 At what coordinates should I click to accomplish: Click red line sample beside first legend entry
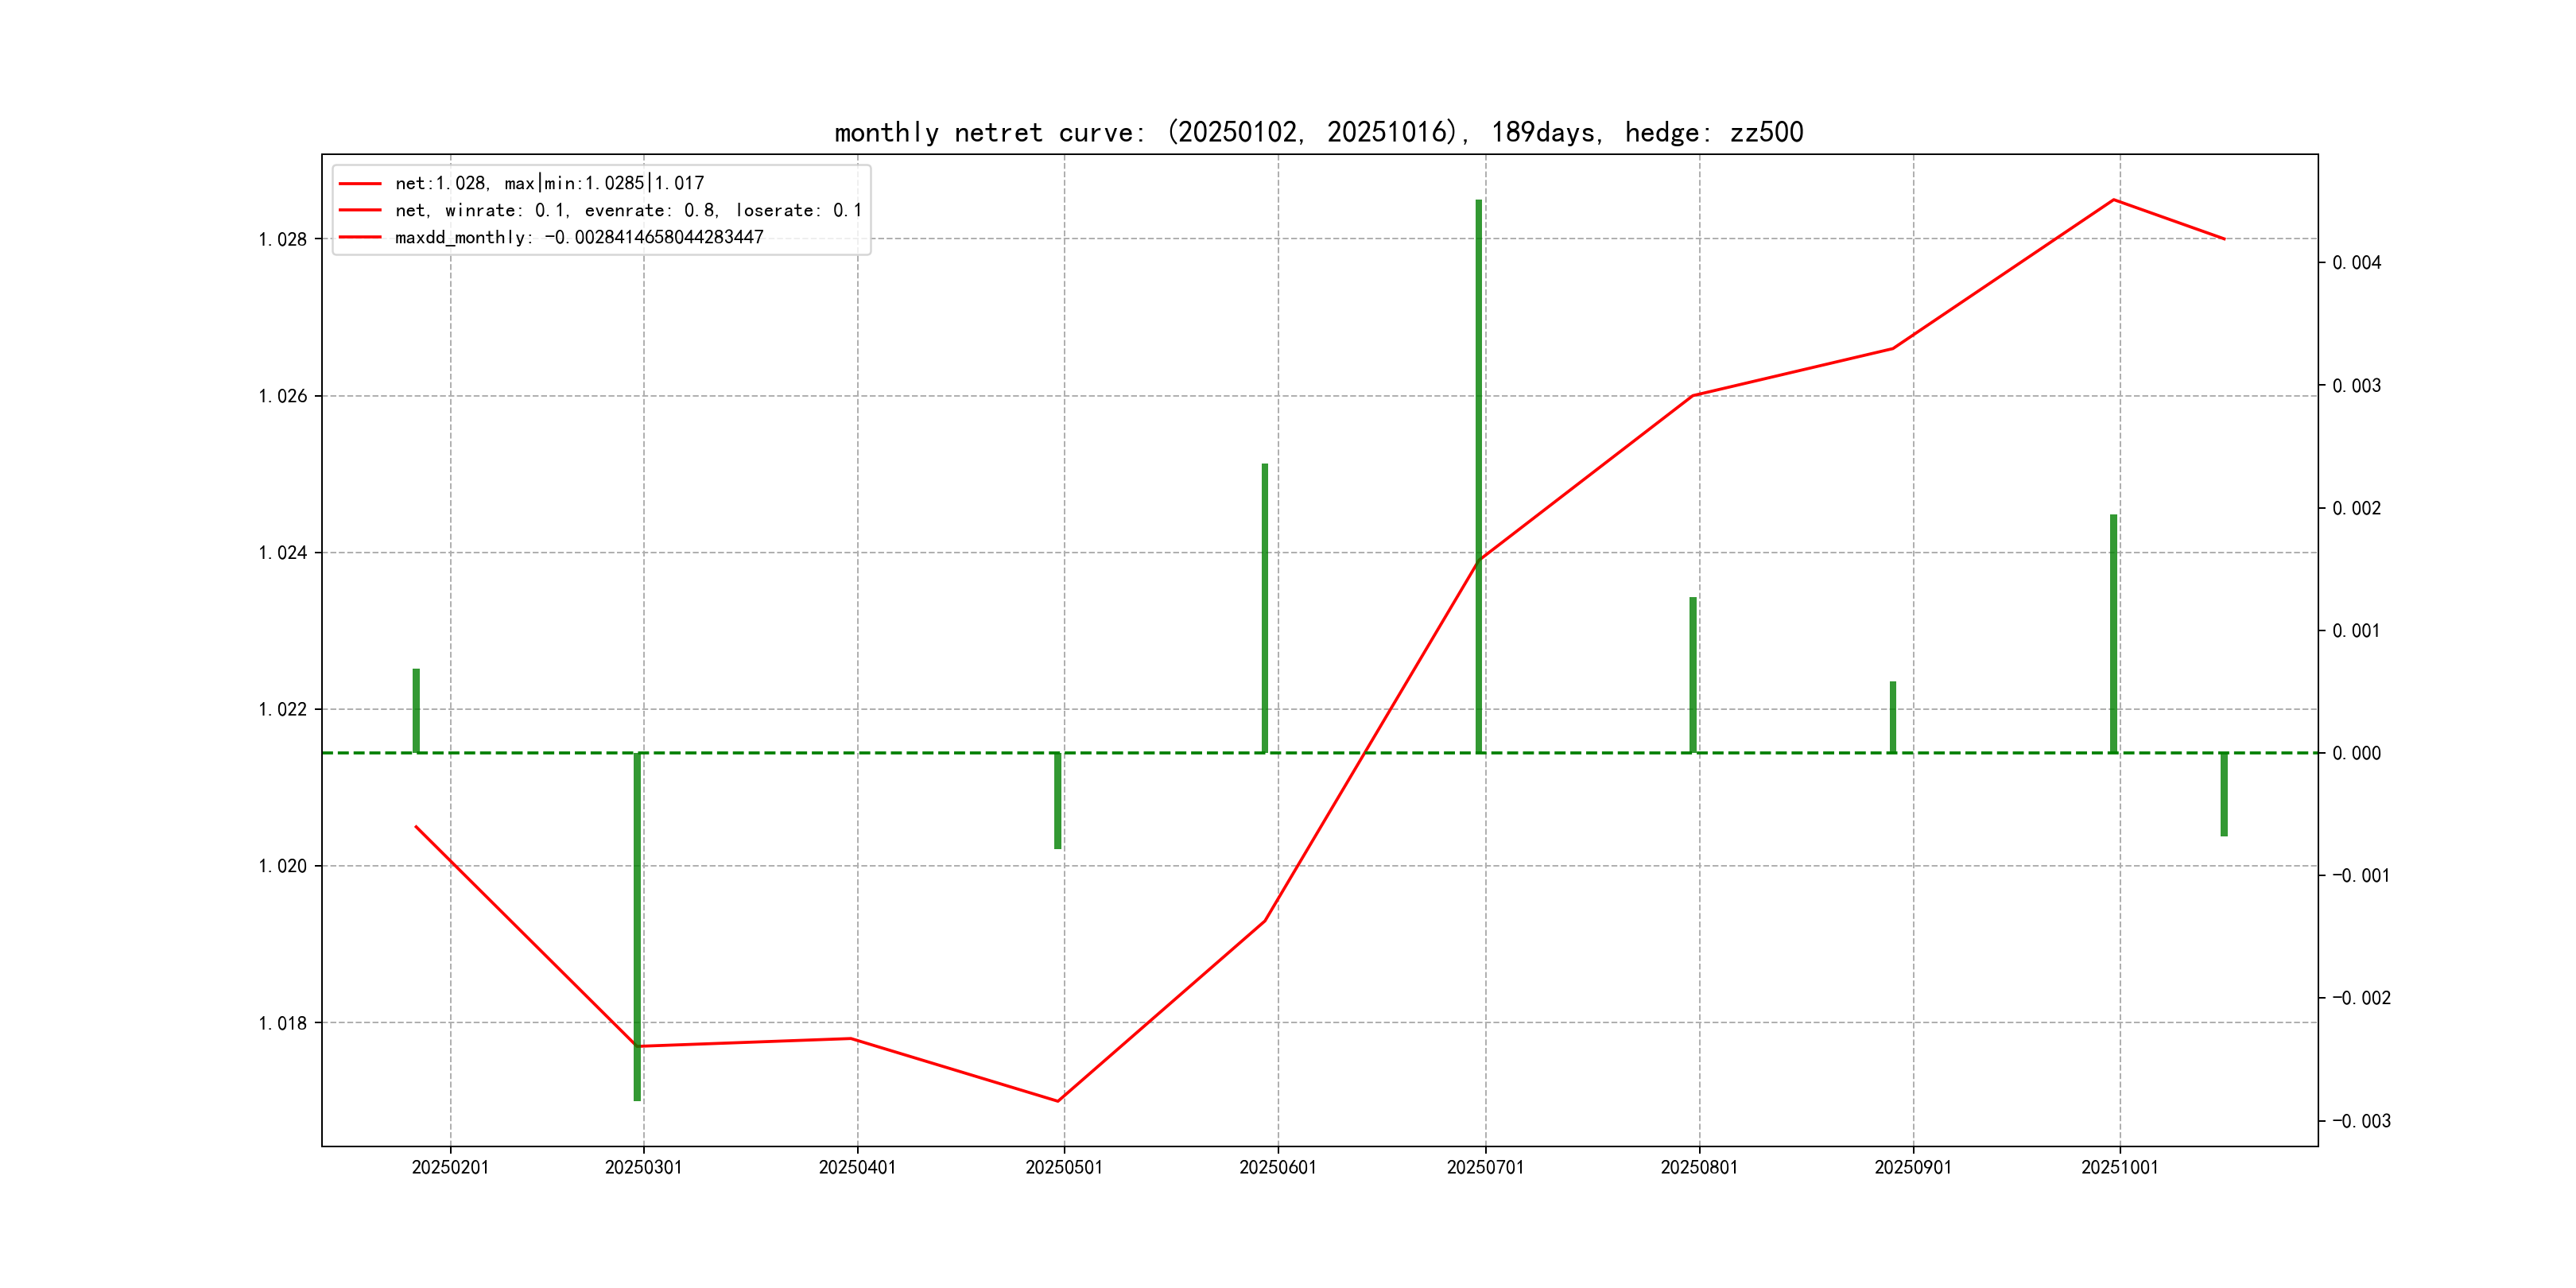[x=360, y=183]
